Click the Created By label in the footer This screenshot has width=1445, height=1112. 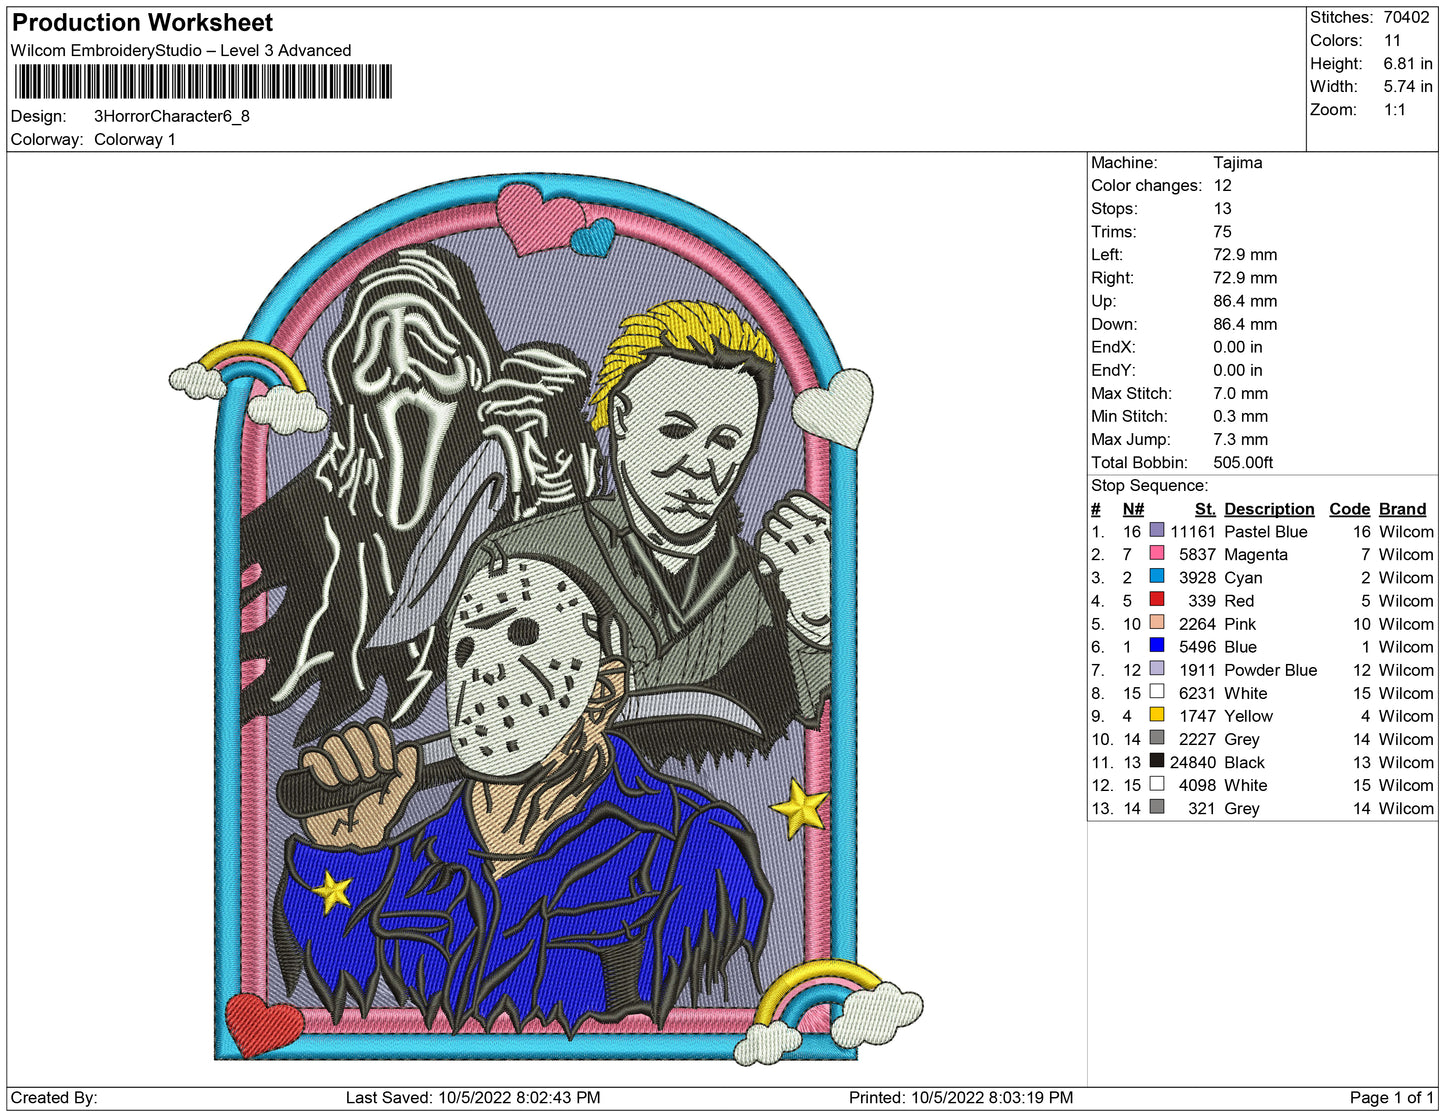click(x=54, y=1098)
